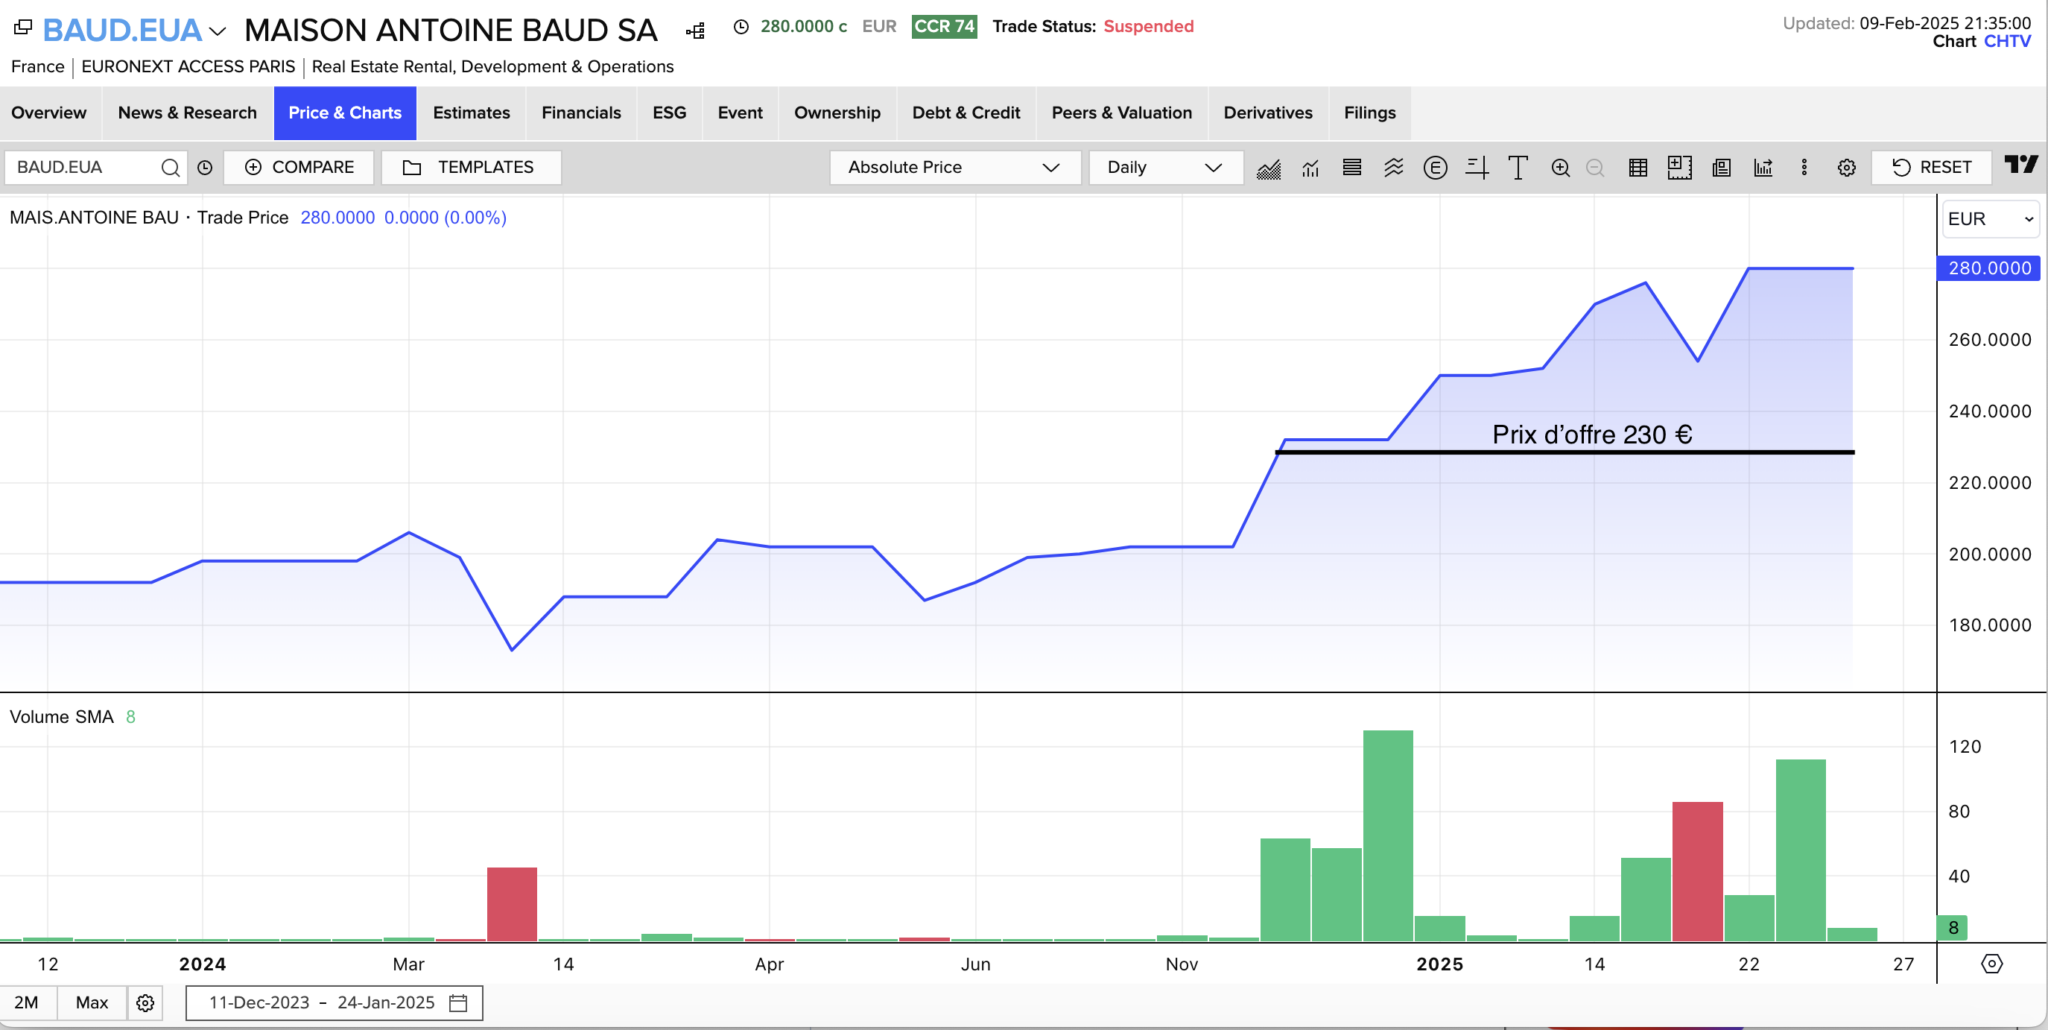Expand the BAUD.EUA ticker chevron

[218, 32]
